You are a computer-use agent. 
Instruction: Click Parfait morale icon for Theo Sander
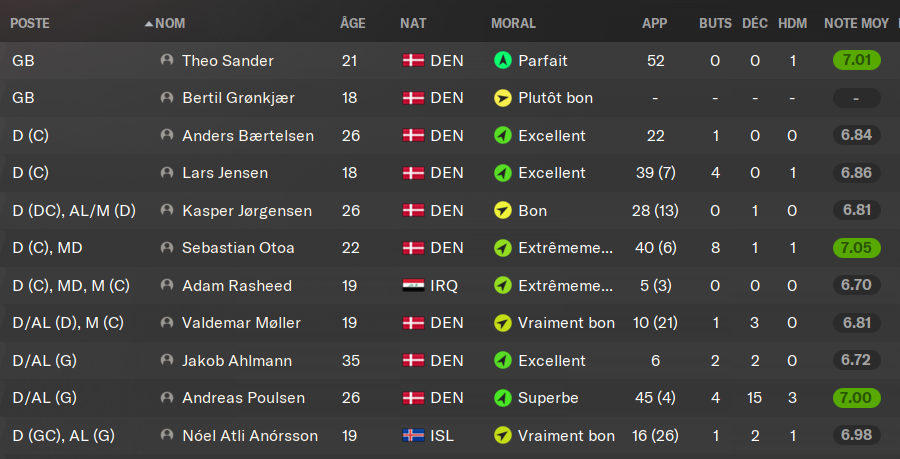(x=502, y=61)
